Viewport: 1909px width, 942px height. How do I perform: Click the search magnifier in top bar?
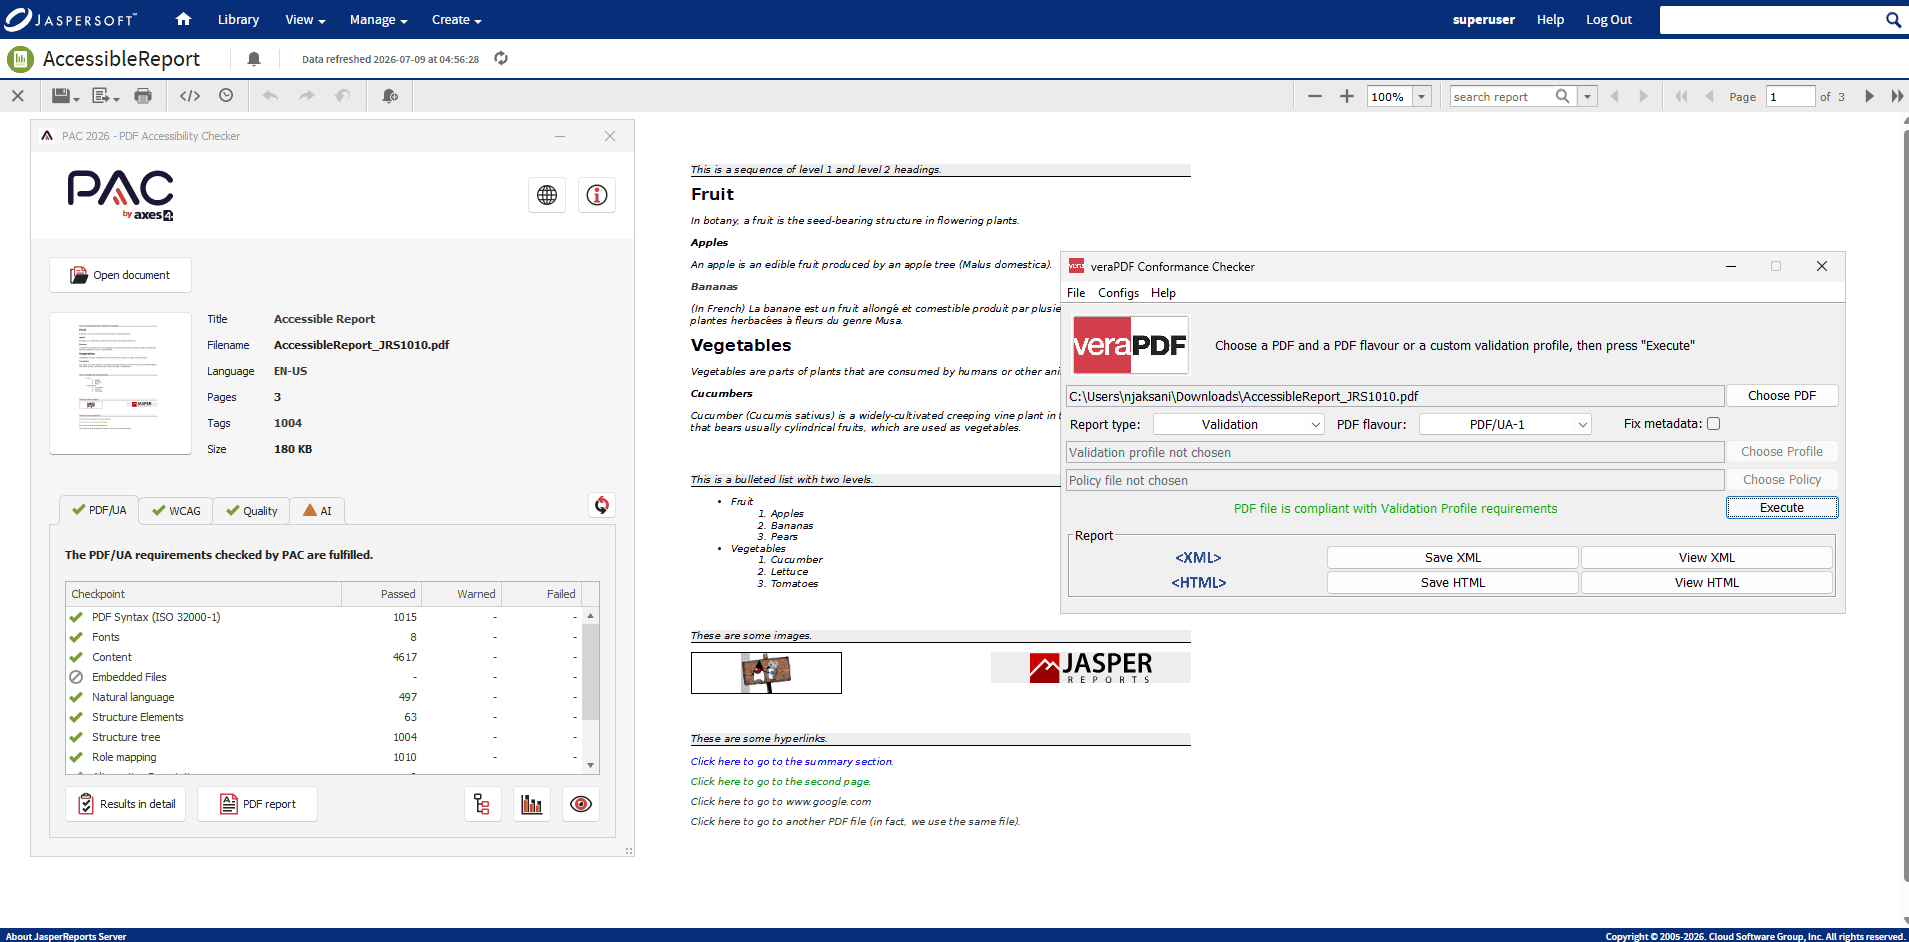[1893, 20]
